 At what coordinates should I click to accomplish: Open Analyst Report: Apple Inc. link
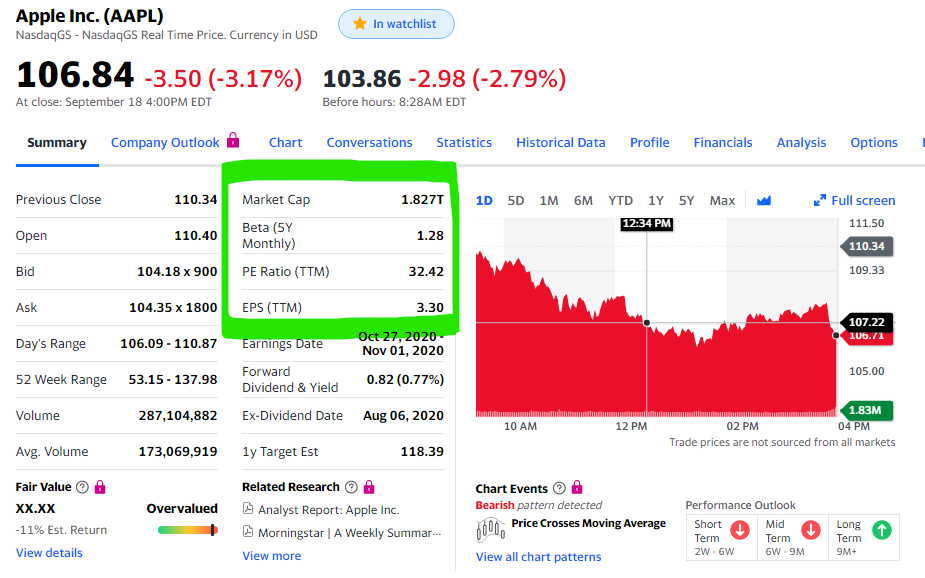point(329,510)
